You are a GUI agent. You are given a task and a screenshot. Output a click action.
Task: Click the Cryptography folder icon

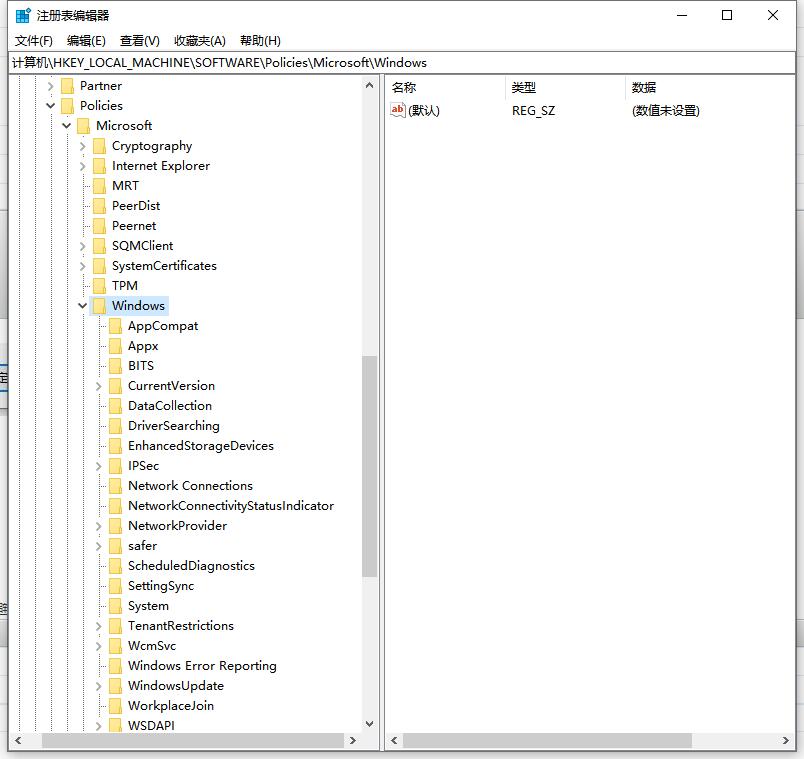(99, 146)
